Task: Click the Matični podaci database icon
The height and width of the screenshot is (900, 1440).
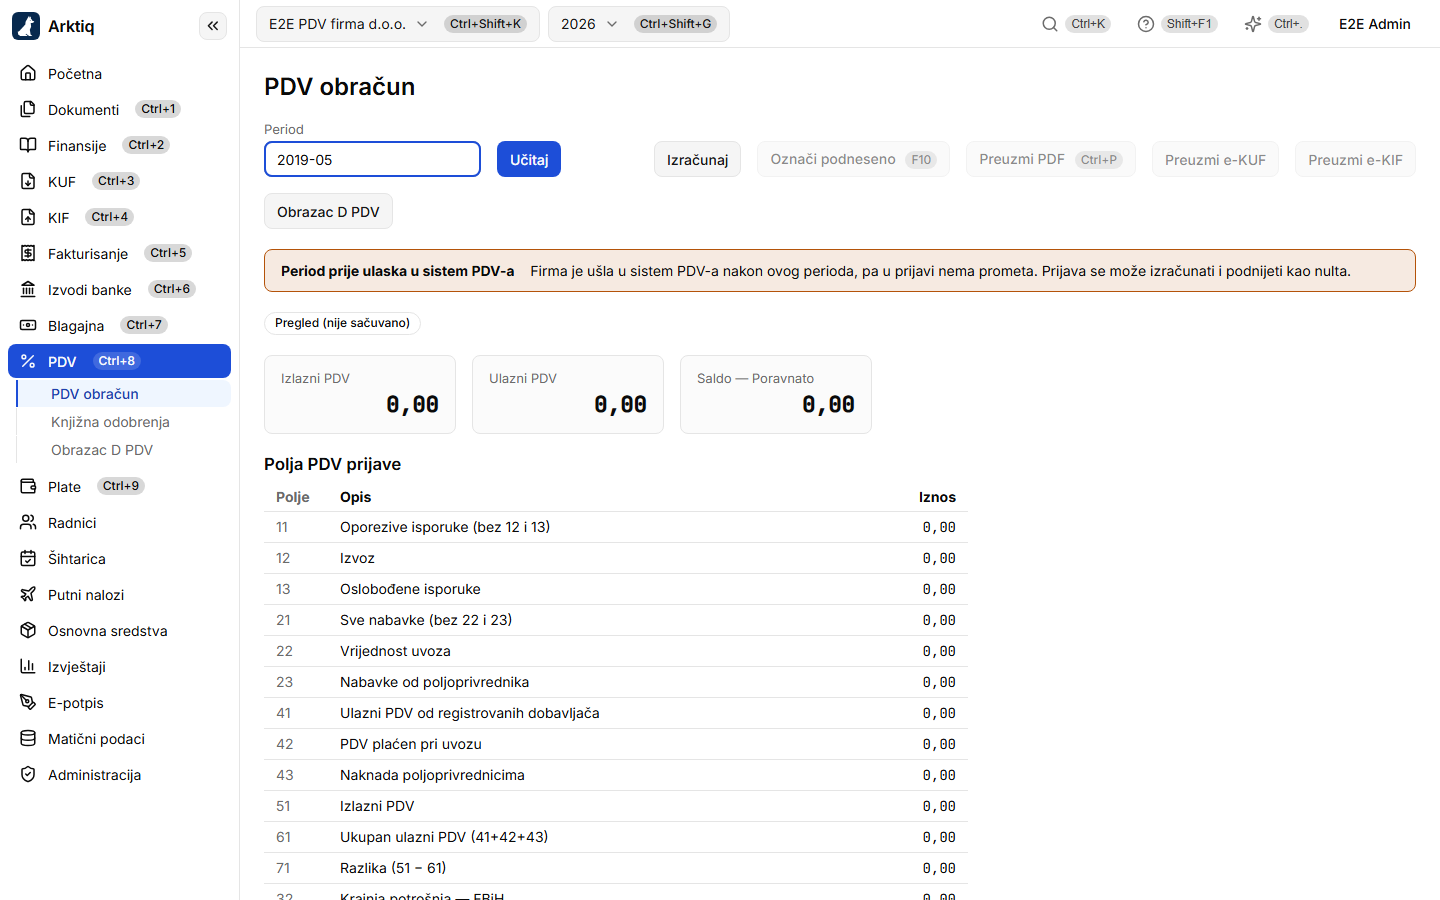Action: [x=28, y=738]
